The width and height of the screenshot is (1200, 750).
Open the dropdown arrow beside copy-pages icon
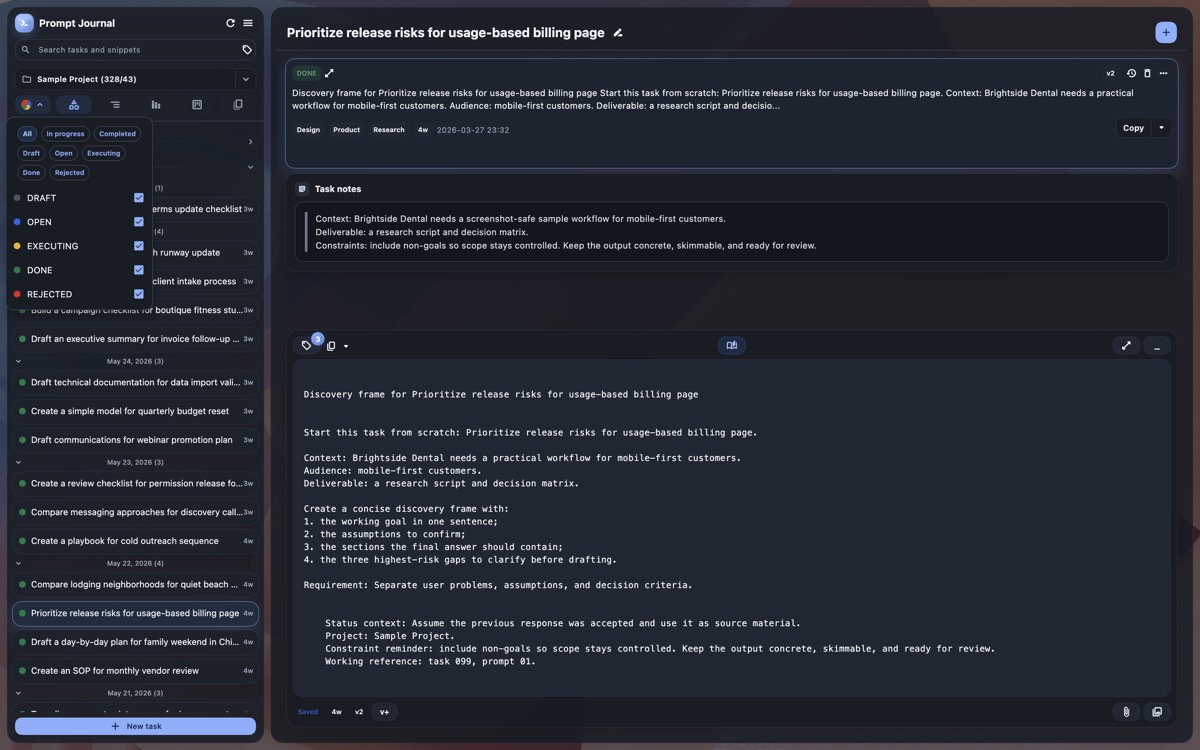346,347
